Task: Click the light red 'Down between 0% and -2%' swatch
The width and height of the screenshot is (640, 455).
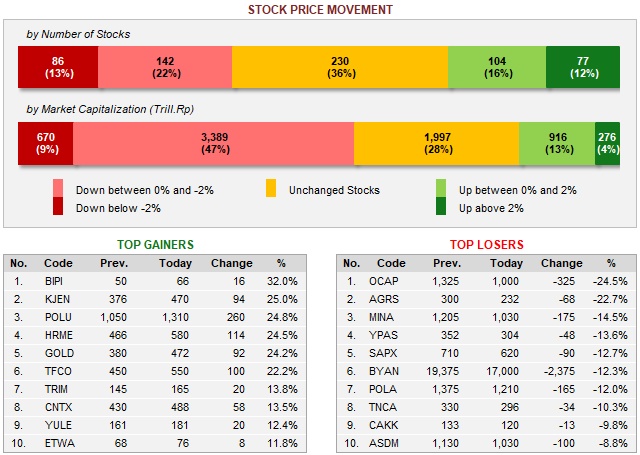Action: 58,190
